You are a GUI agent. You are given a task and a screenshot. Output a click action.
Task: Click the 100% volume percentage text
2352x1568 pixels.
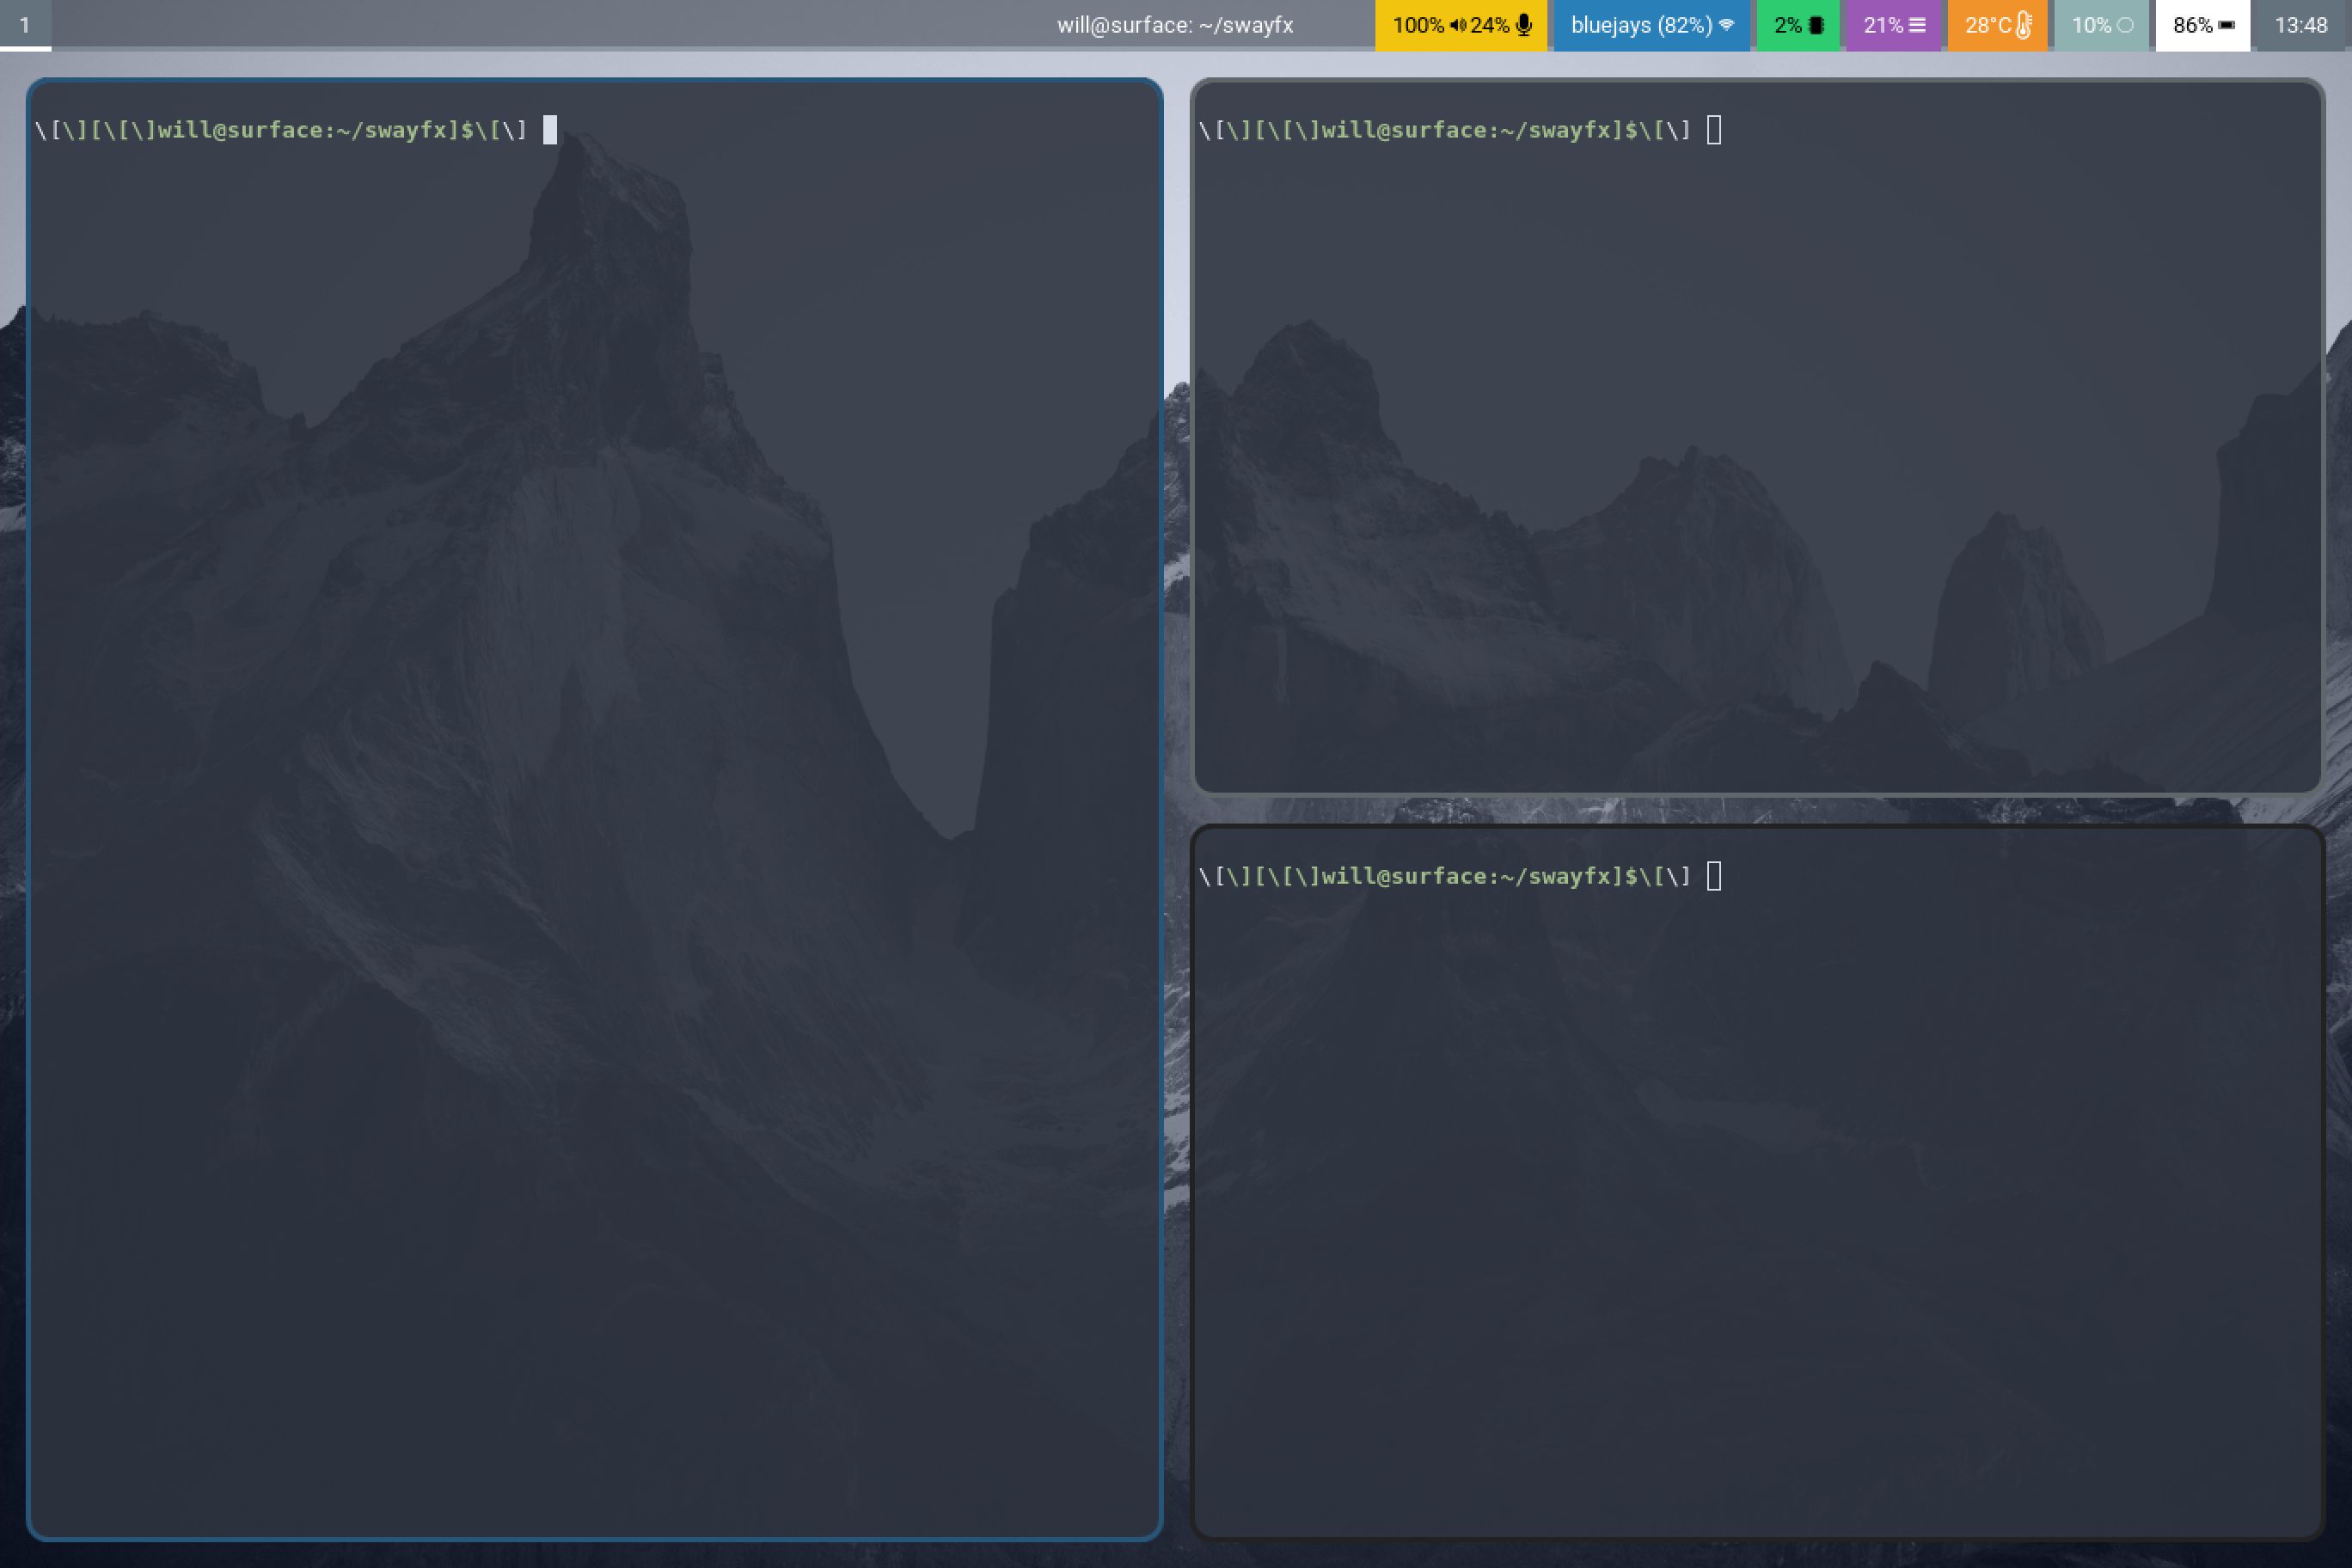(x=1418, y=25)
